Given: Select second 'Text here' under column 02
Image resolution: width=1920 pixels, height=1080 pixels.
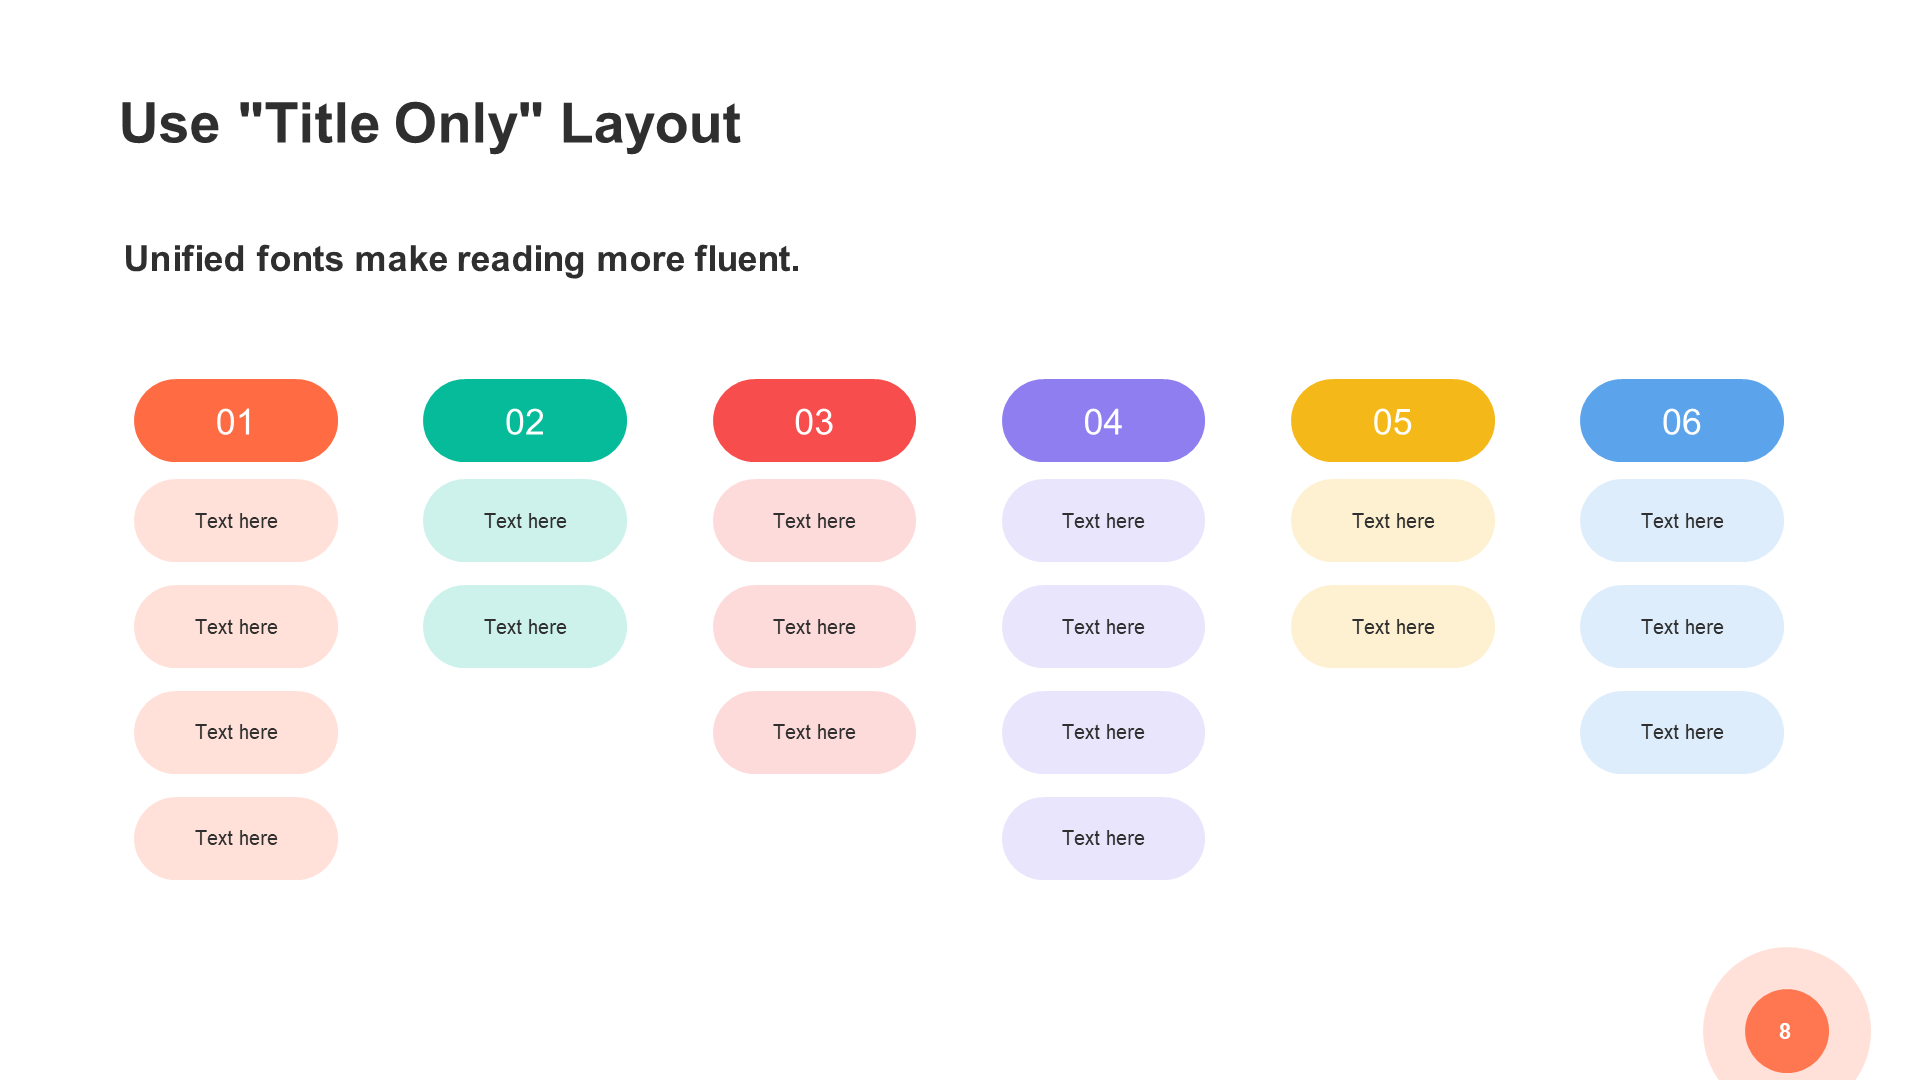Looking at the screenshot, I should tap(525, 625).
